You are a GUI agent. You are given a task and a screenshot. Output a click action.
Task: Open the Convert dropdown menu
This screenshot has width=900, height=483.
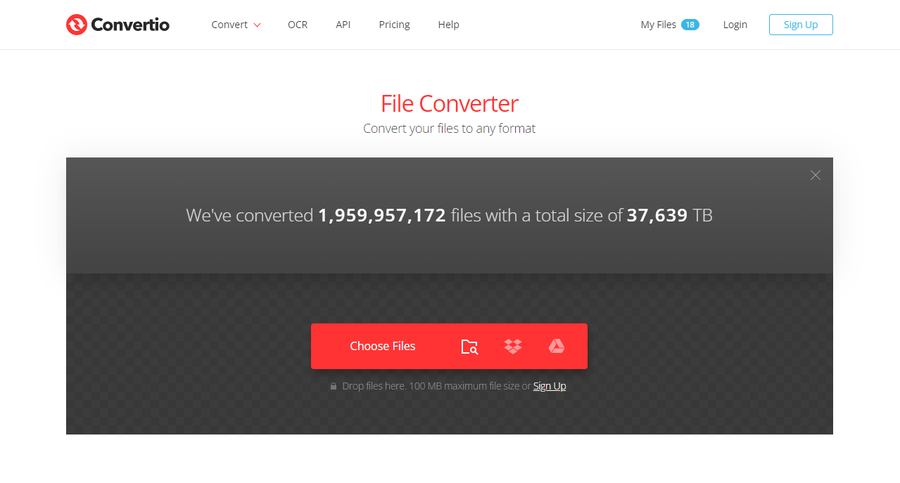tap(236, 25)
